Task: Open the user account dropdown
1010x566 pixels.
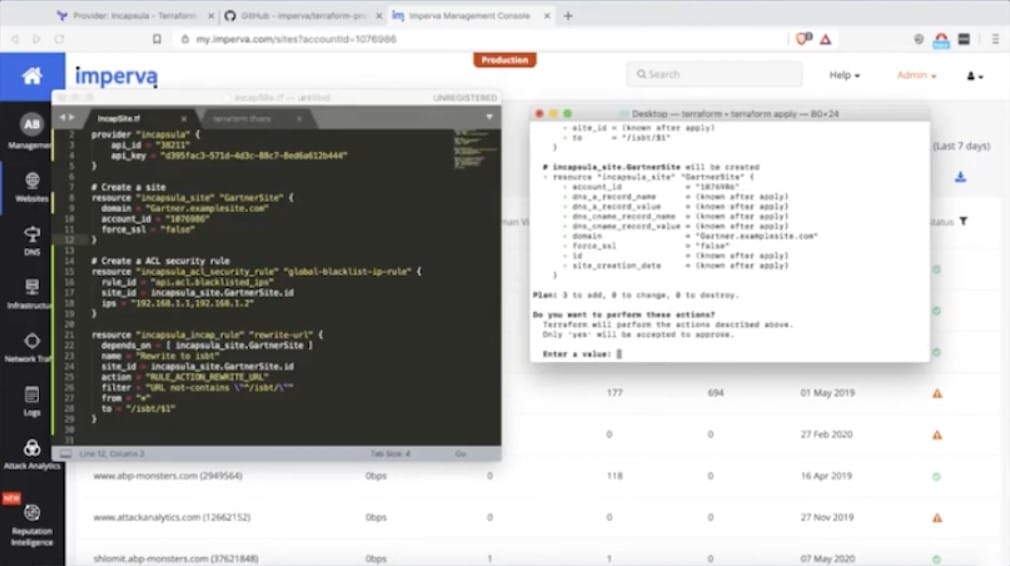Action: pos(975,76)
